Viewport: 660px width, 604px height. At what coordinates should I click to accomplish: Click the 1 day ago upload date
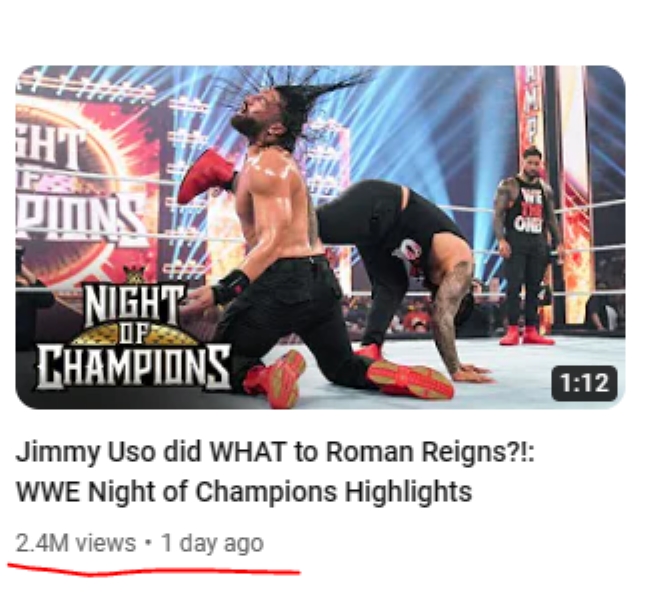tap(213, 543)
